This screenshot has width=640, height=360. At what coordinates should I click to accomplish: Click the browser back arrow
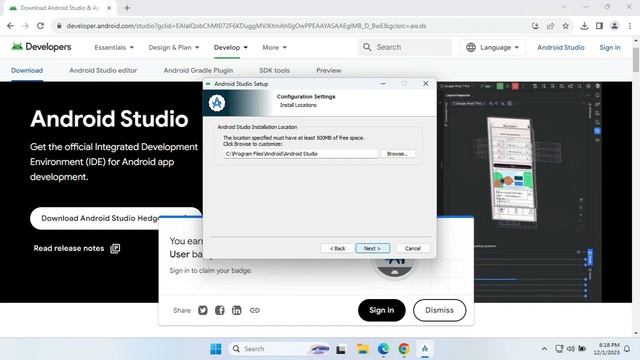point(11,26)
